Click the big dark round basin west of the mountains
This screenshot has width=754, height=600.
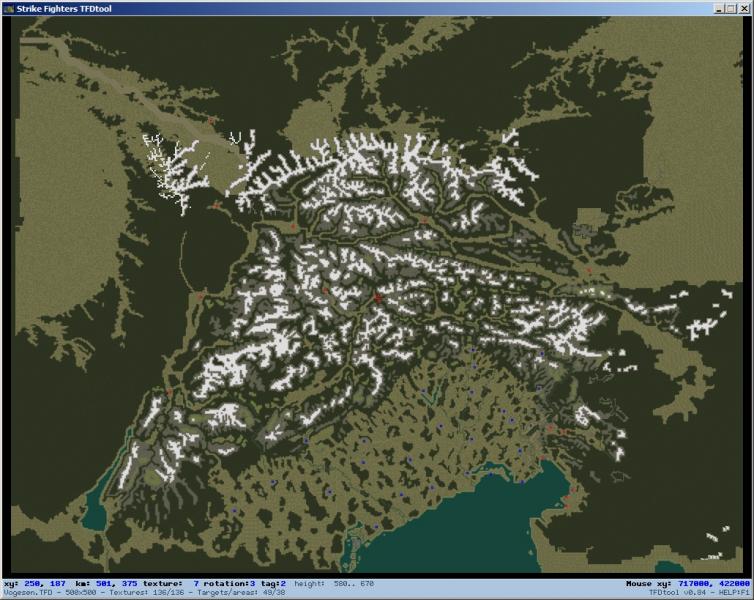(x=213, y=257)
